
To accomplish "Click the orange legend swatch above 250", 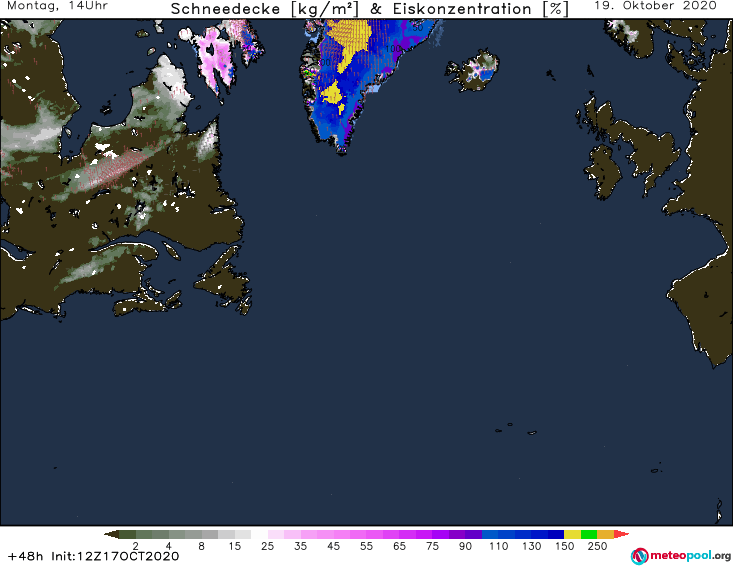I will (x=605, y=534).
